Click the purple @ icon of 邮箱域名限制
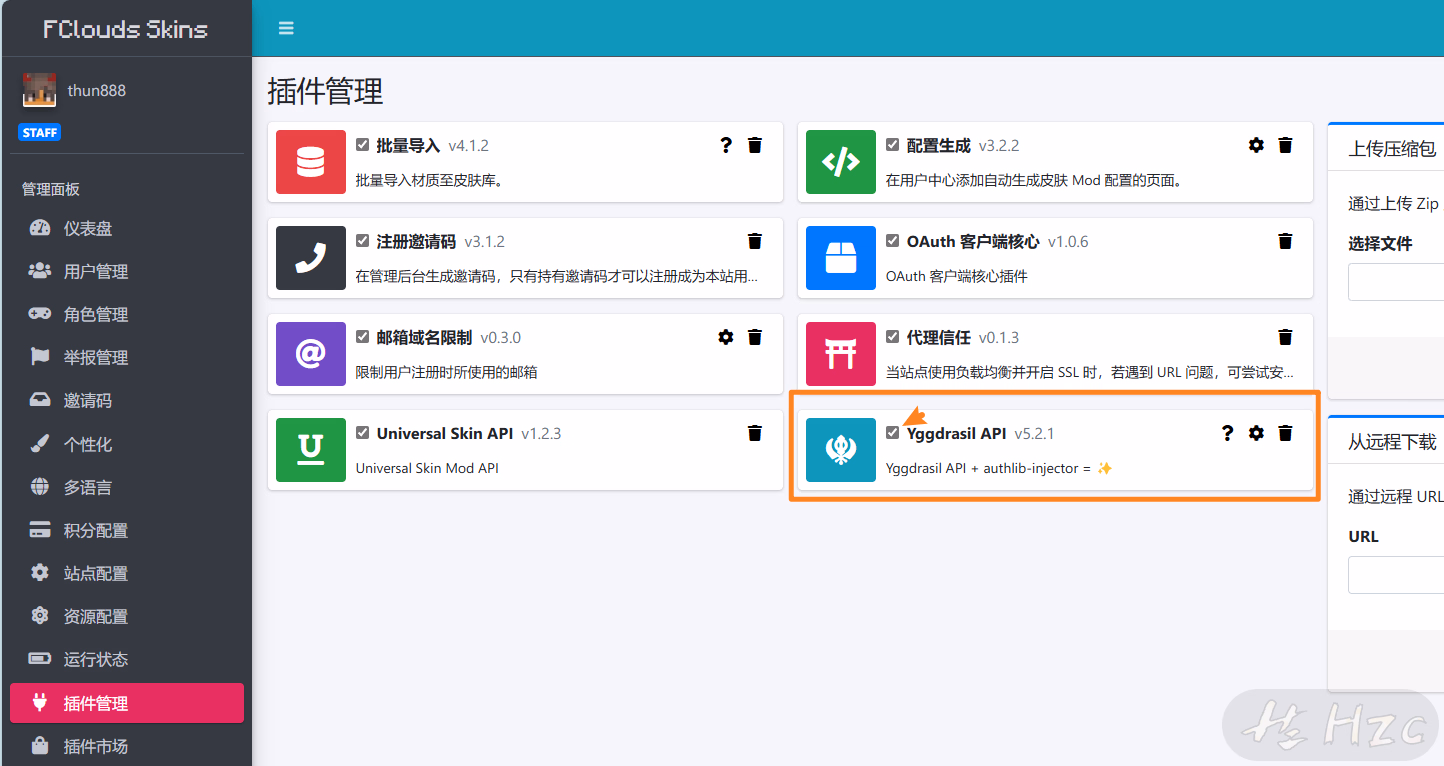Viewport: 1444px width, 766px height. point(311,354)
